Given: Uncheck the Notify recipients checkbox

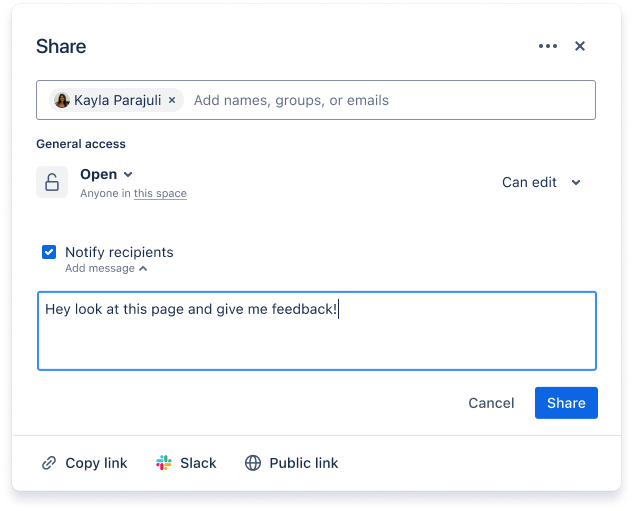Looking at the screenshot, I should coord(49,252).
